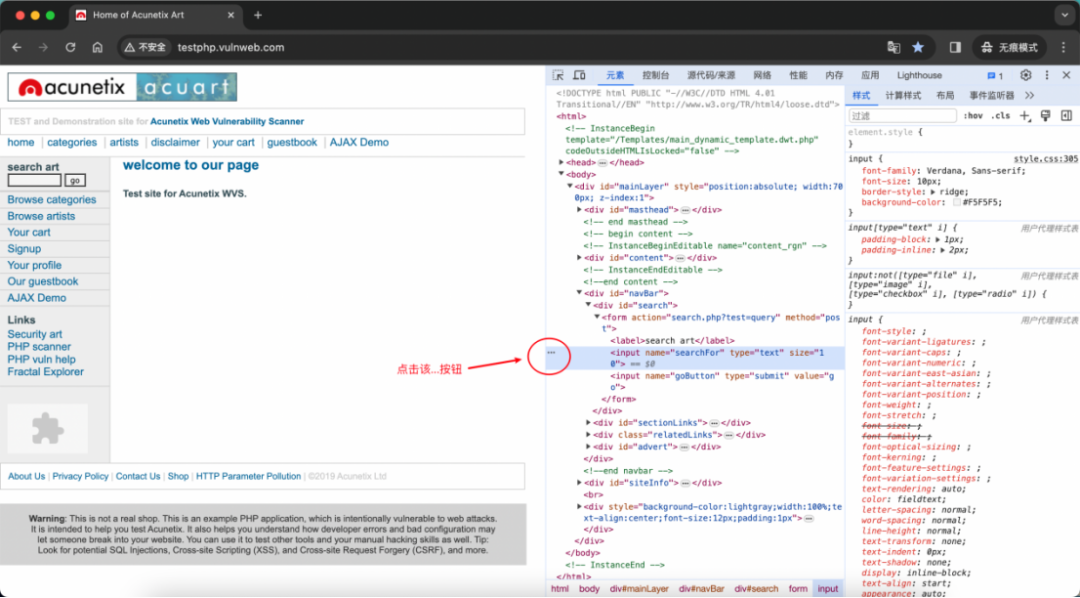
Task: Click the paintbrush rendering icon in Styles toolbar
Action: coord(1046,116)
